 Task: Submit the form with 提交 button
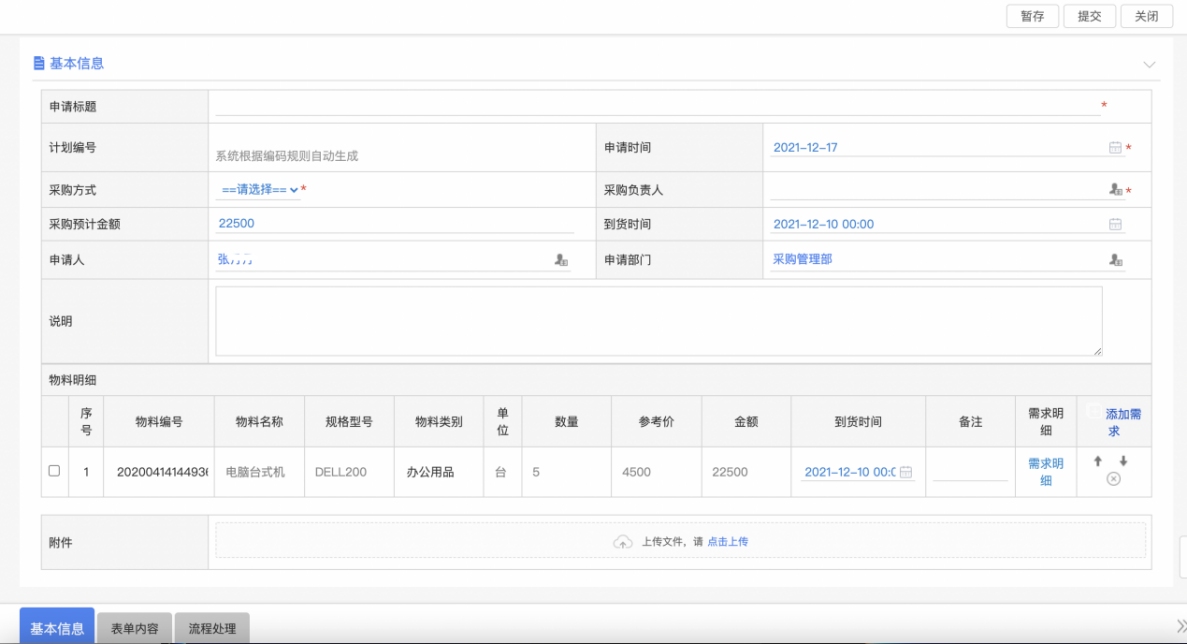pyautogui.click(x=1089, y=16)
